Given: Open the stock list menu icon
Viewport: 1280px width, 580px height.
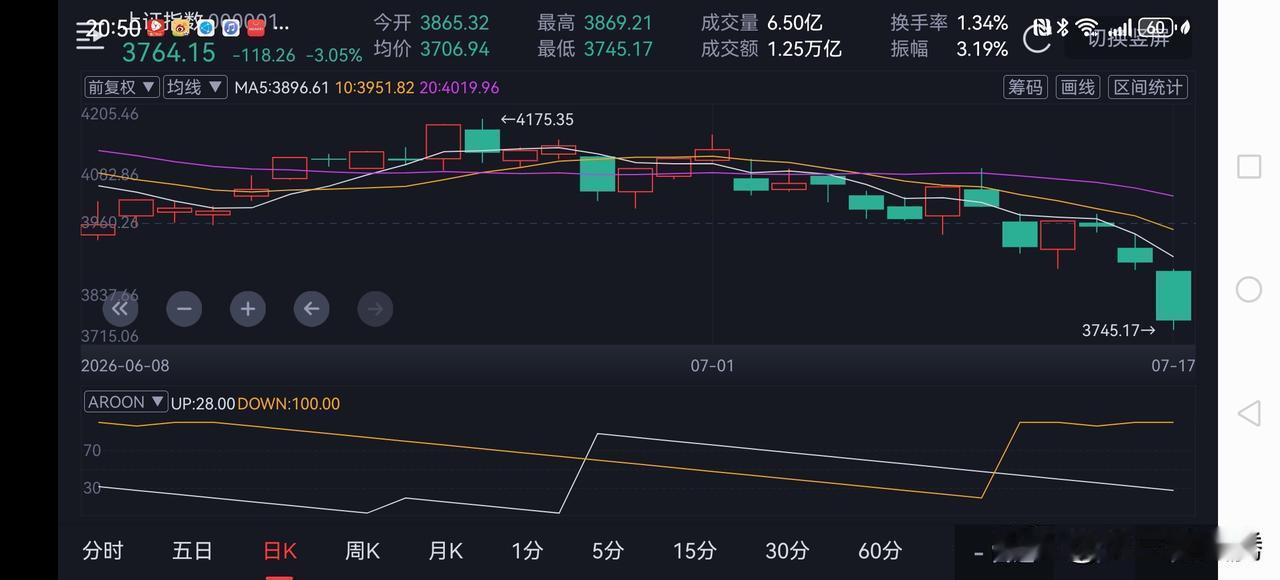Looking at the screenshot, I should tap(89, 38).
